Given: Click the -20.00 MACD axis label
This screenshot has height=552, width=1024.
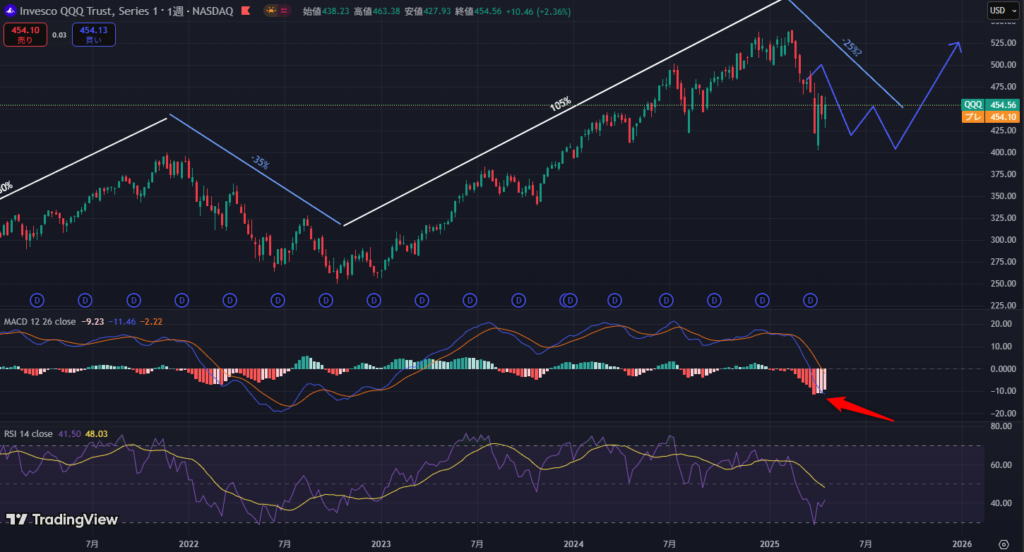Looking at the screenshot, I should [1003, 413].
